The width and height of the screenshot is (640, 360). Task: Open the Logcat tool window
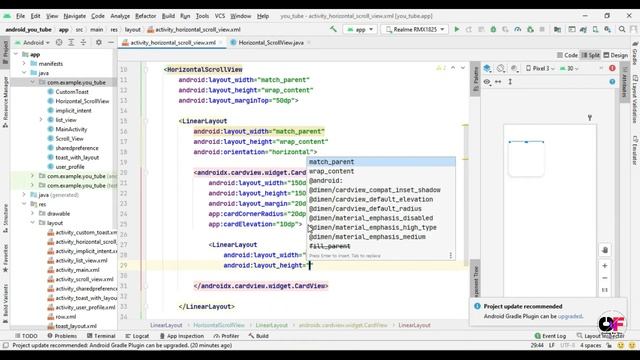point(137,336)
